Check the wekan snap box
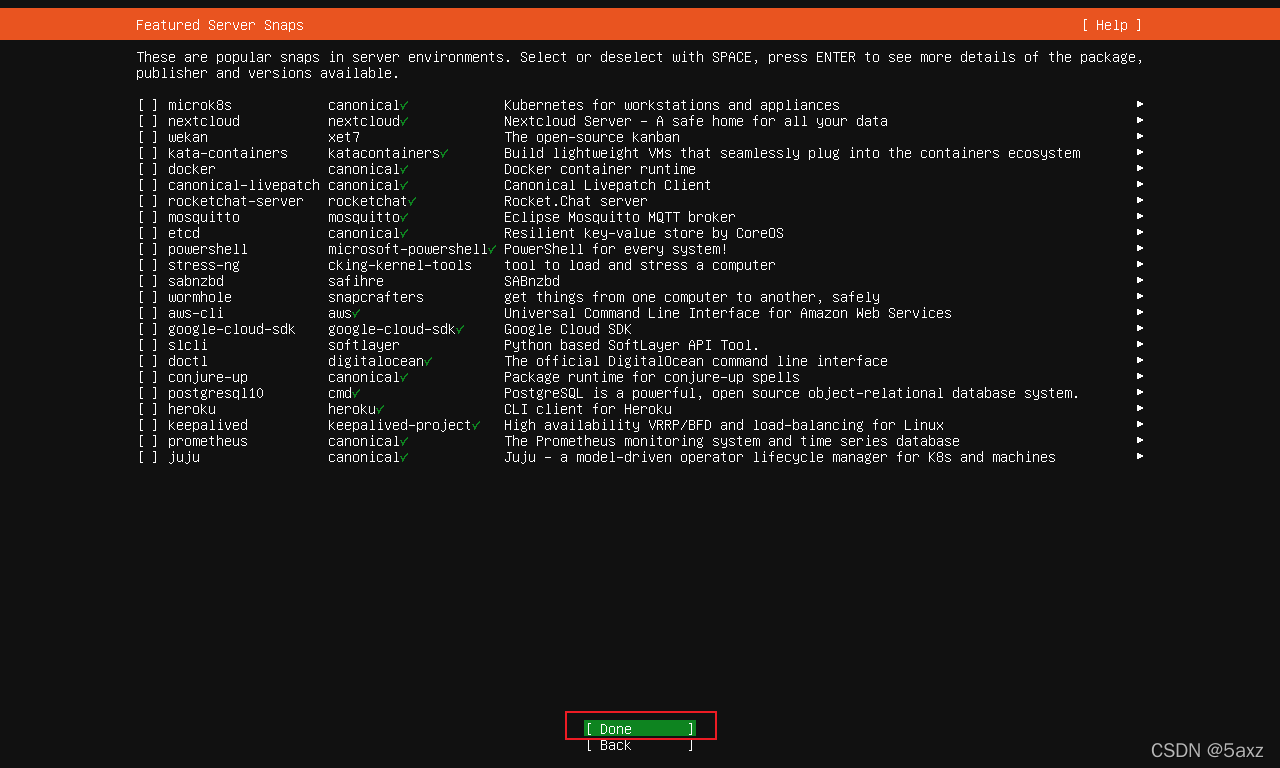This screenshot has height=768, width=1280. click(148, 137)
